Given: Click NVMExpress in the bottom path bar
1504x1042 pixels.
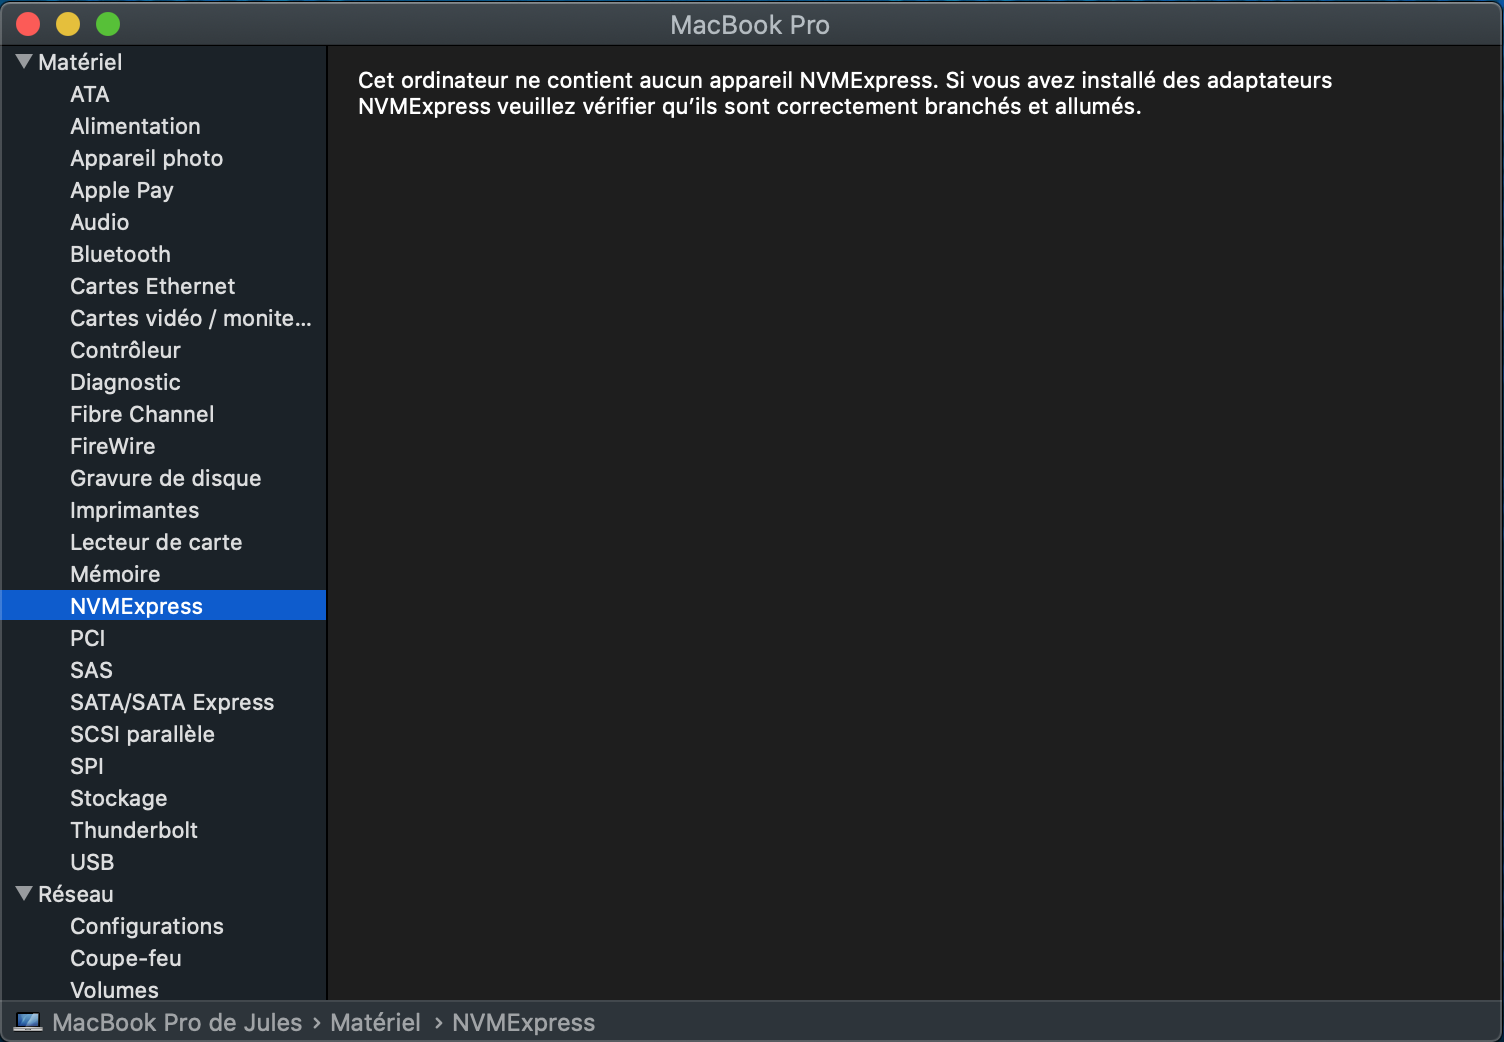Looking at the screenshot, I should coord(524,1022).
